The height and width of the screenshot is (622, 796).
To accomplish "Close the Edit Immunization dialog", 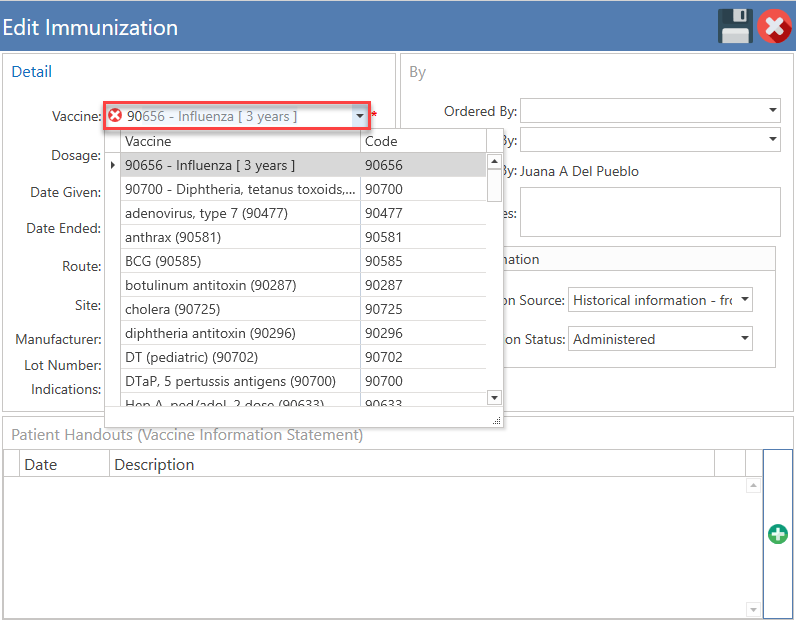I will click(774, 26).
